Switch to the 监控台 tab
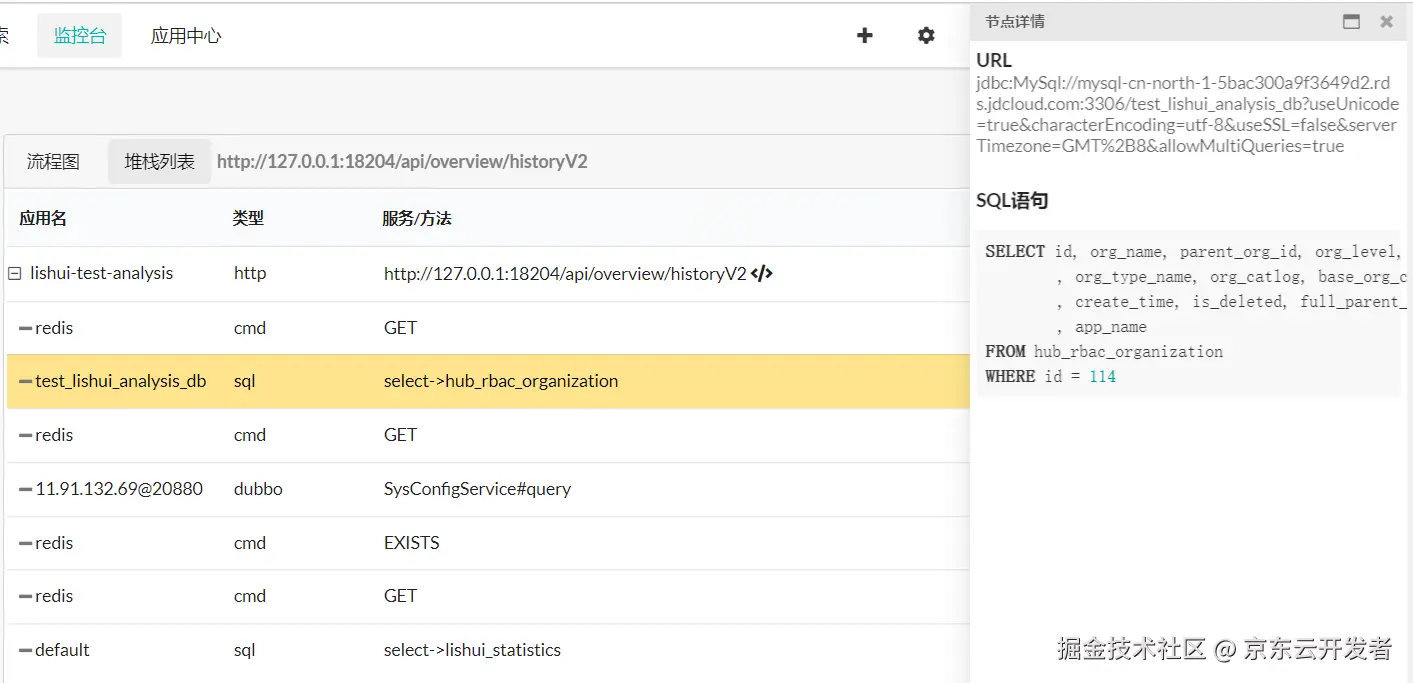This screenshot has height=683, width=1413. [80, 36]
